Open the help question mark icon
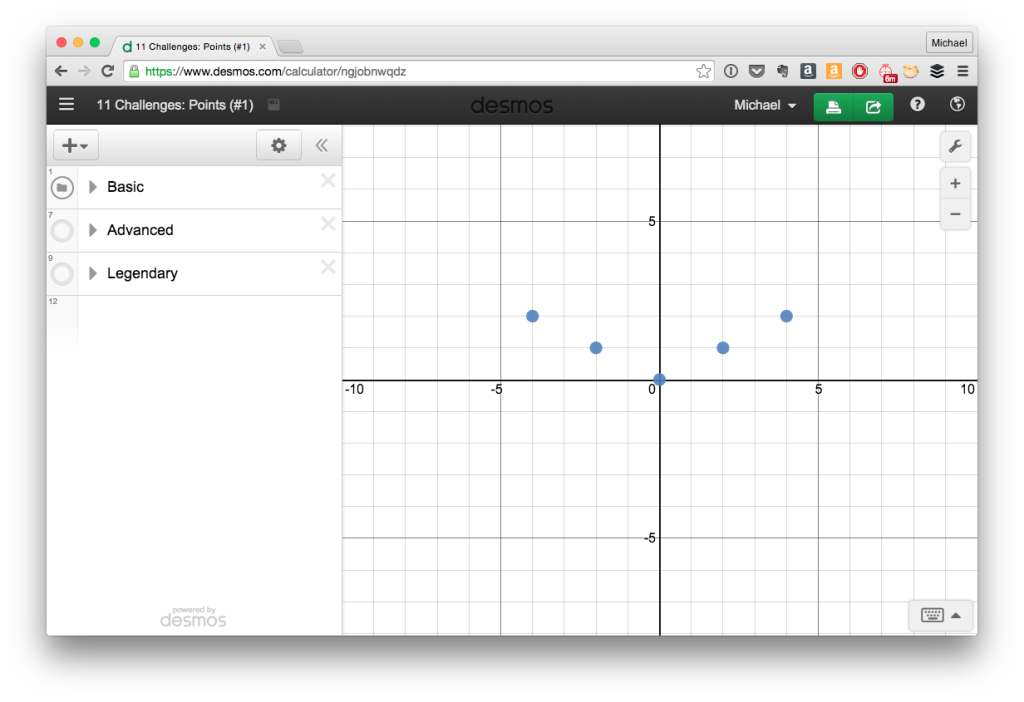Image resolution: width=1024 pixels, height=702 pixels. tap(917, 105)
